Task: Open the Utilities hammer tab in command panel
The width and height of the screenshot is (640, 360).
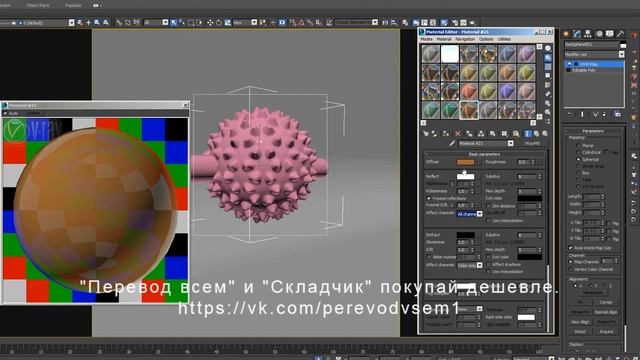Action: [620, 34]
